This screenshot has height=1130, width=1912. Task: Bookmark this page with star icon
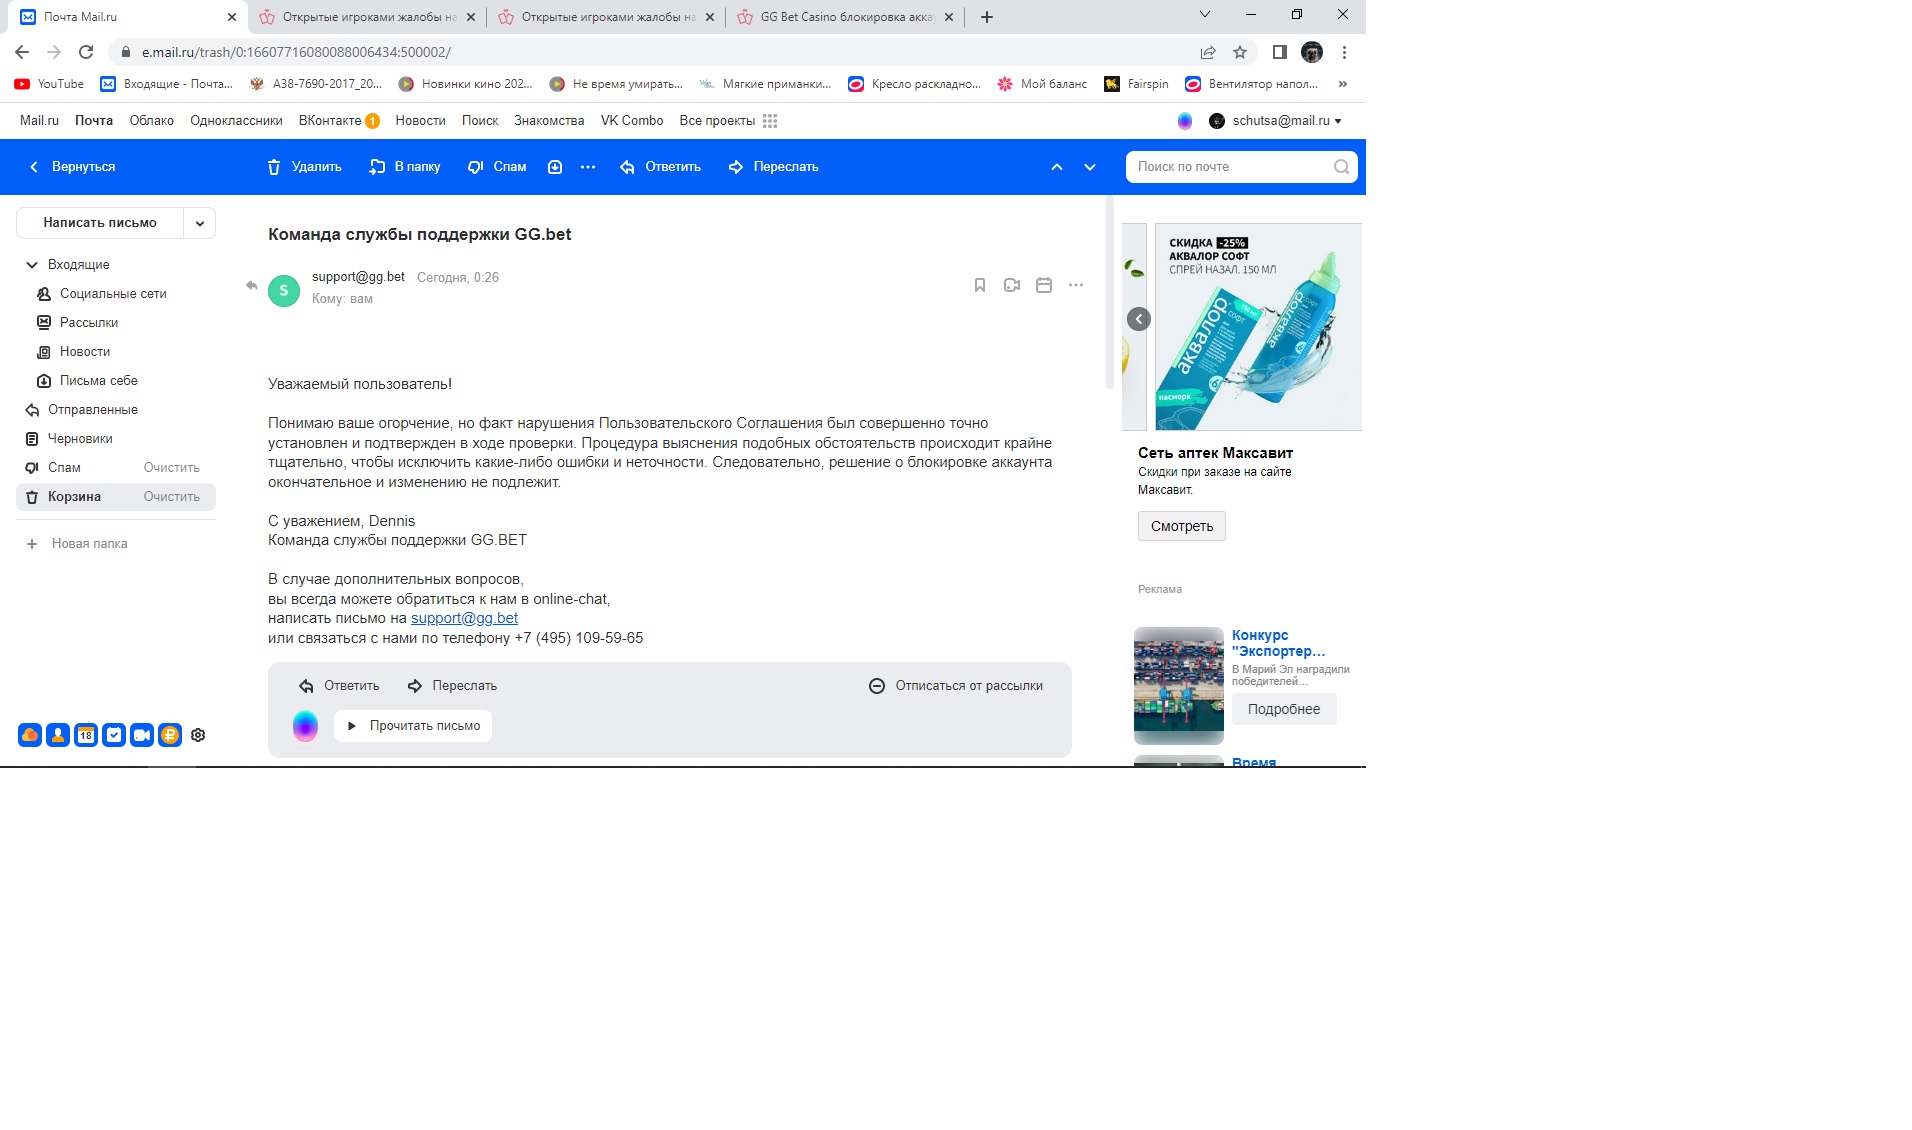[1240, 52]
